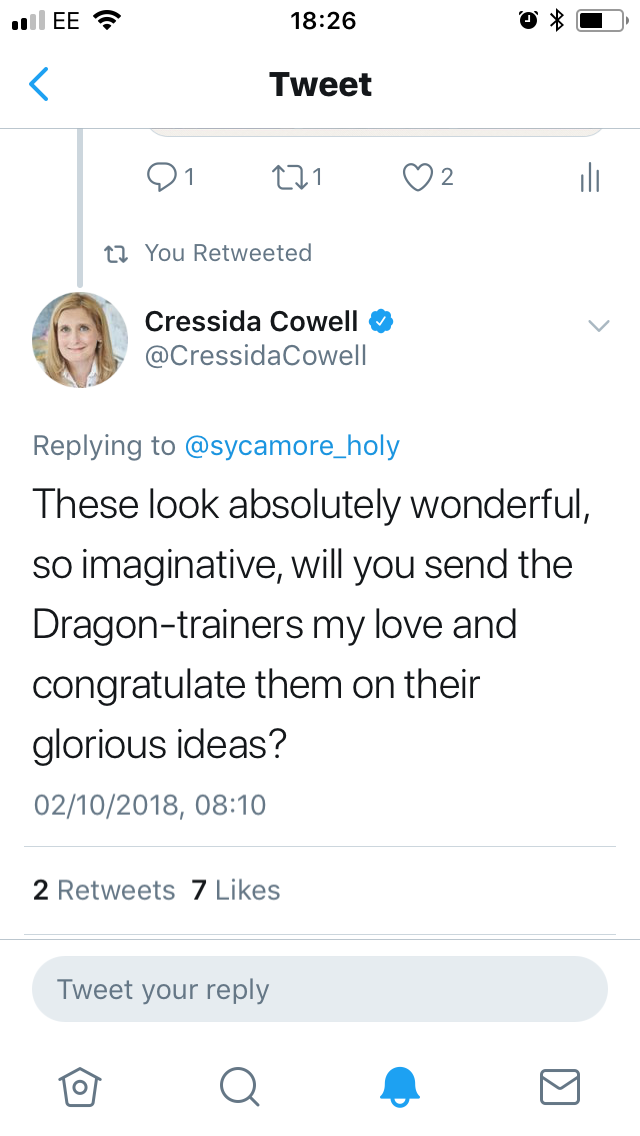Open the Notifications bell tab

[401, 1085]
